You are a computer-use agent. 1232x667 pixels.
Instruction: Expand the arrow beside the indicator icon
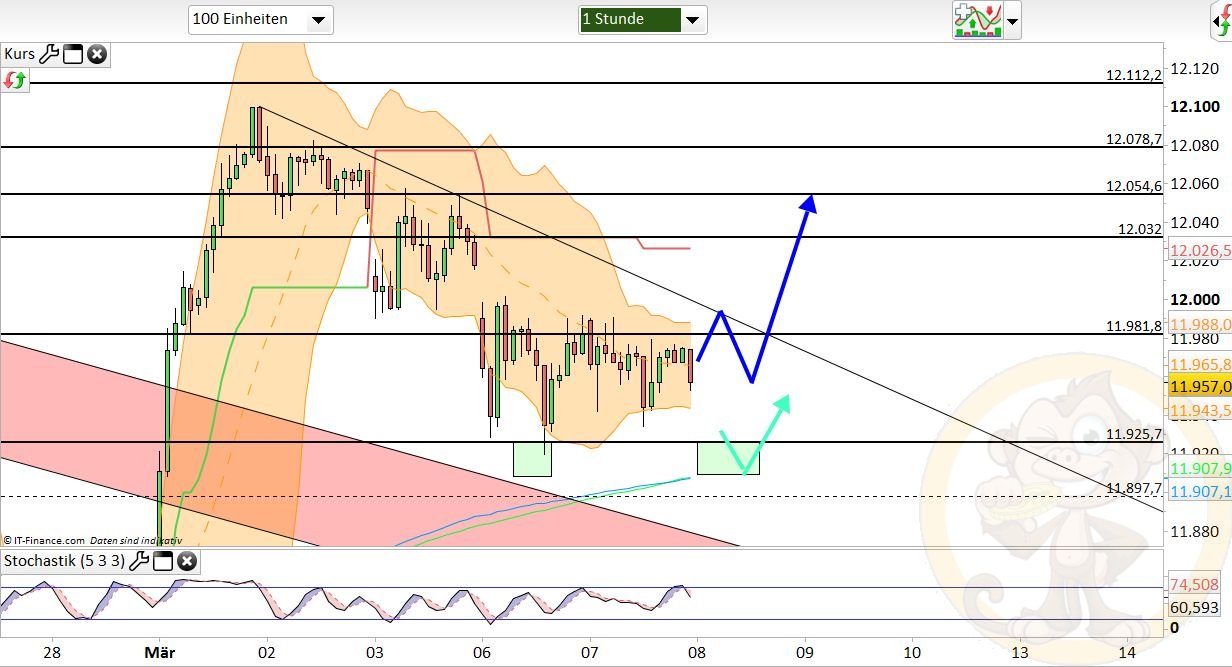tap(1013, 20)
